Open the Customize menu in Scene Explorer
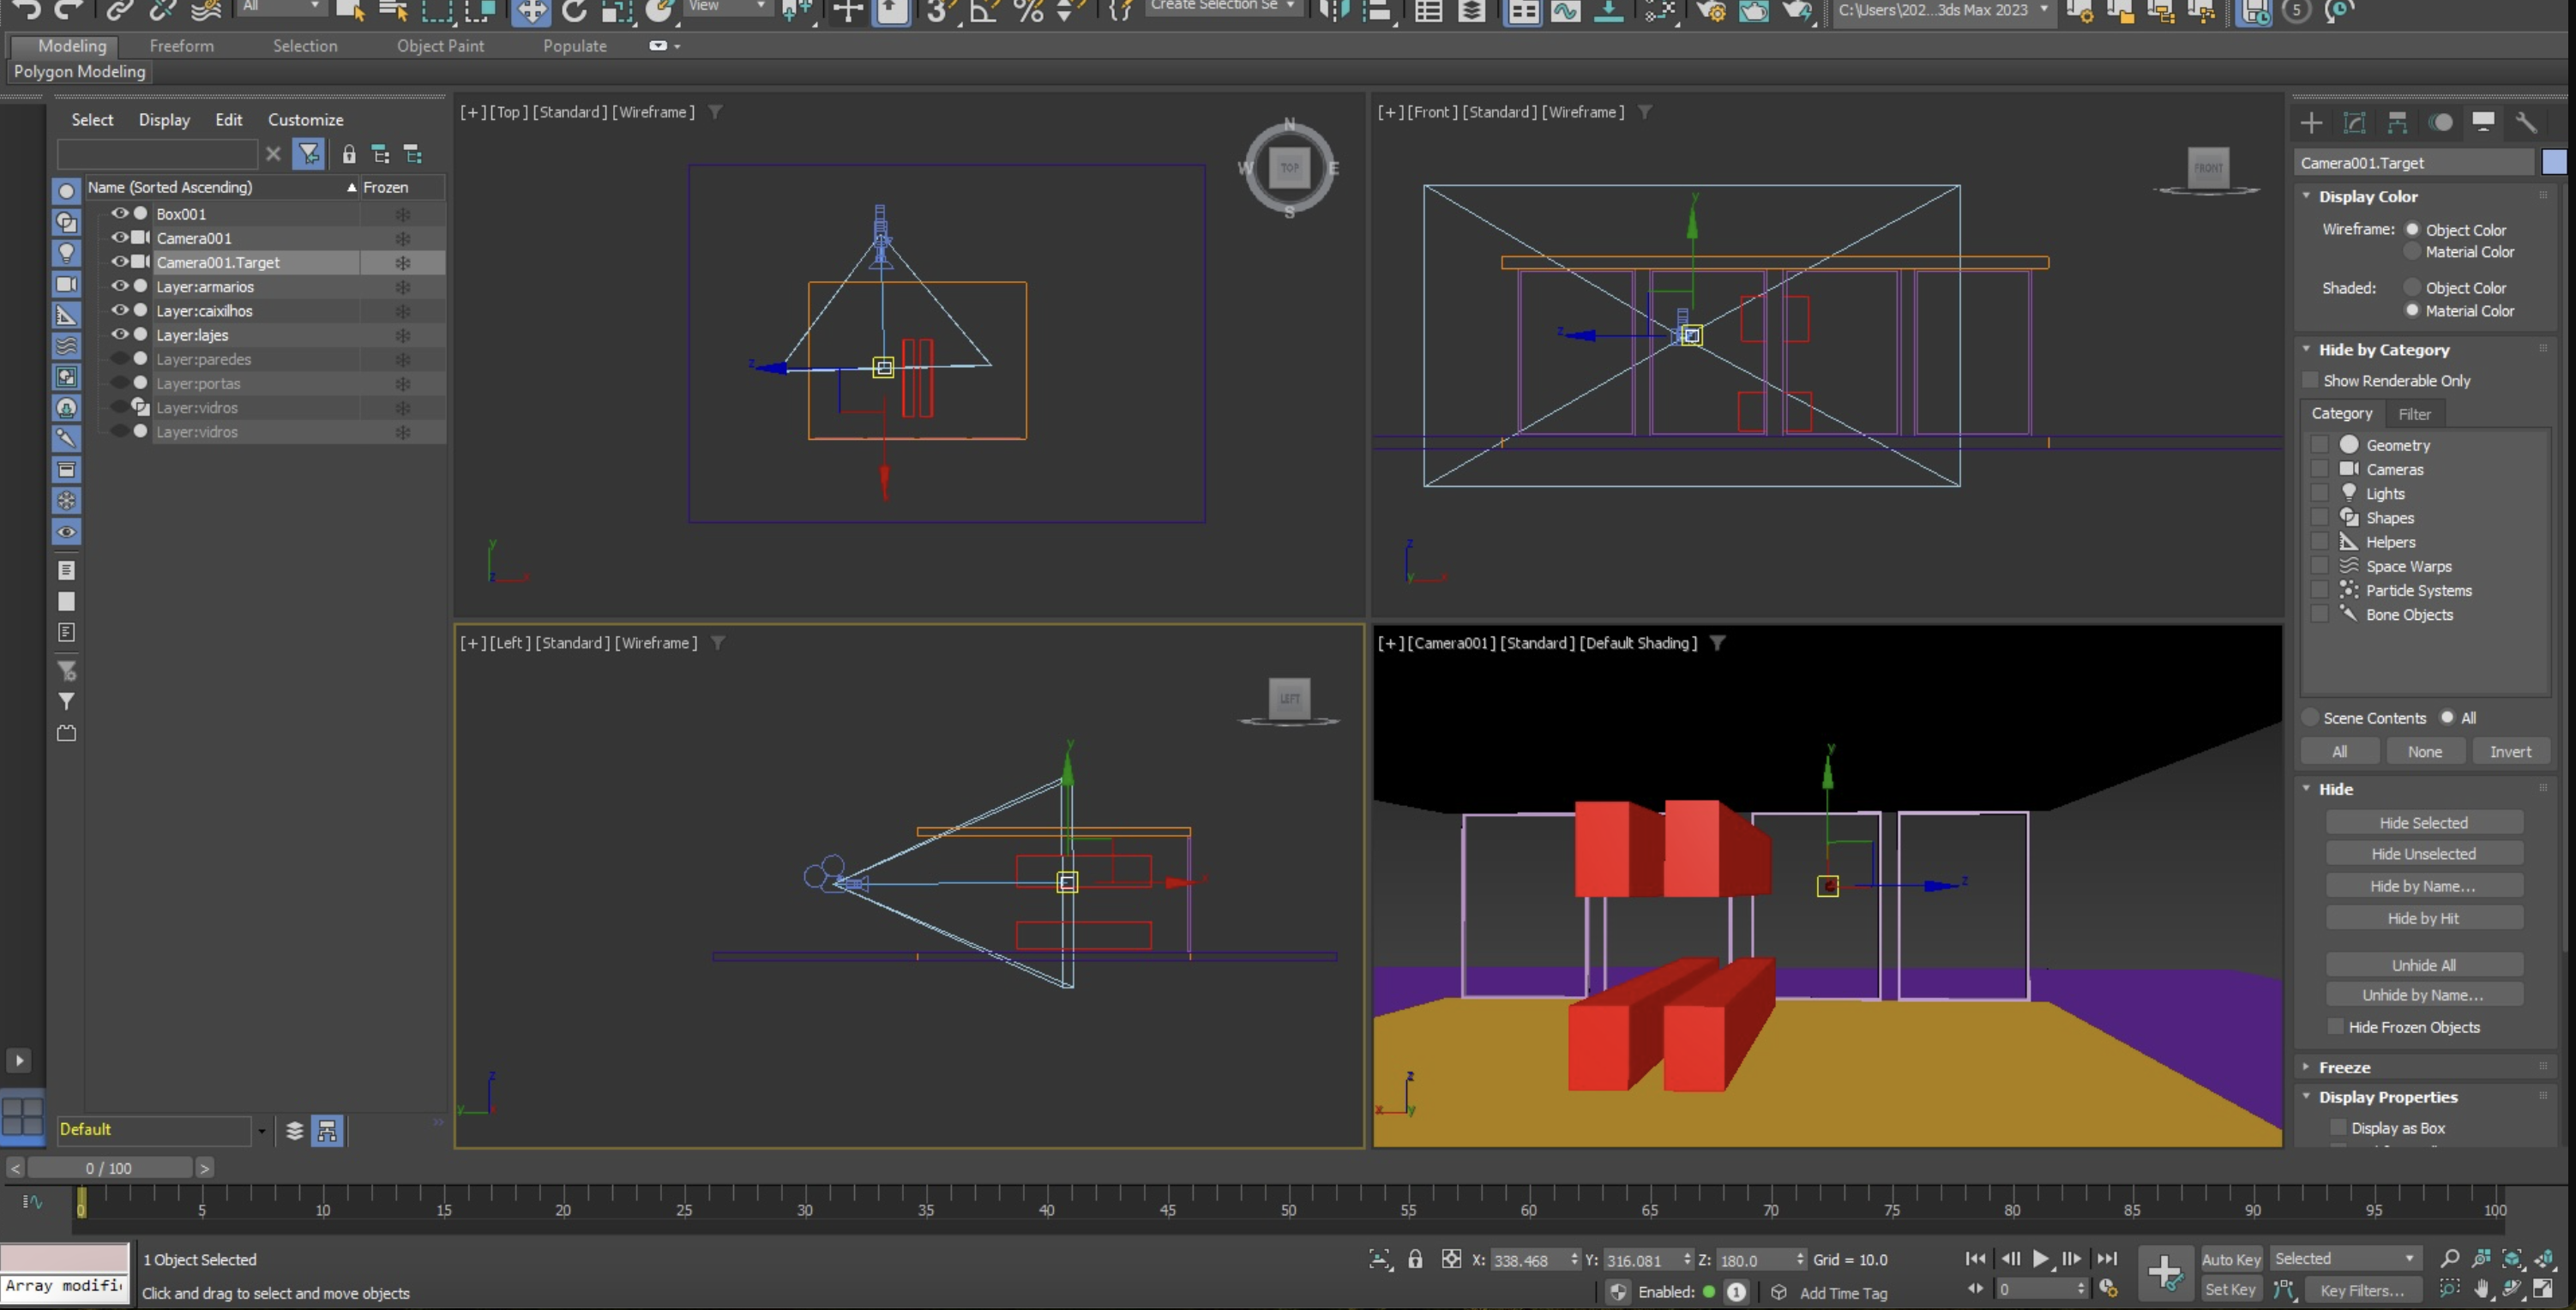 305,119
